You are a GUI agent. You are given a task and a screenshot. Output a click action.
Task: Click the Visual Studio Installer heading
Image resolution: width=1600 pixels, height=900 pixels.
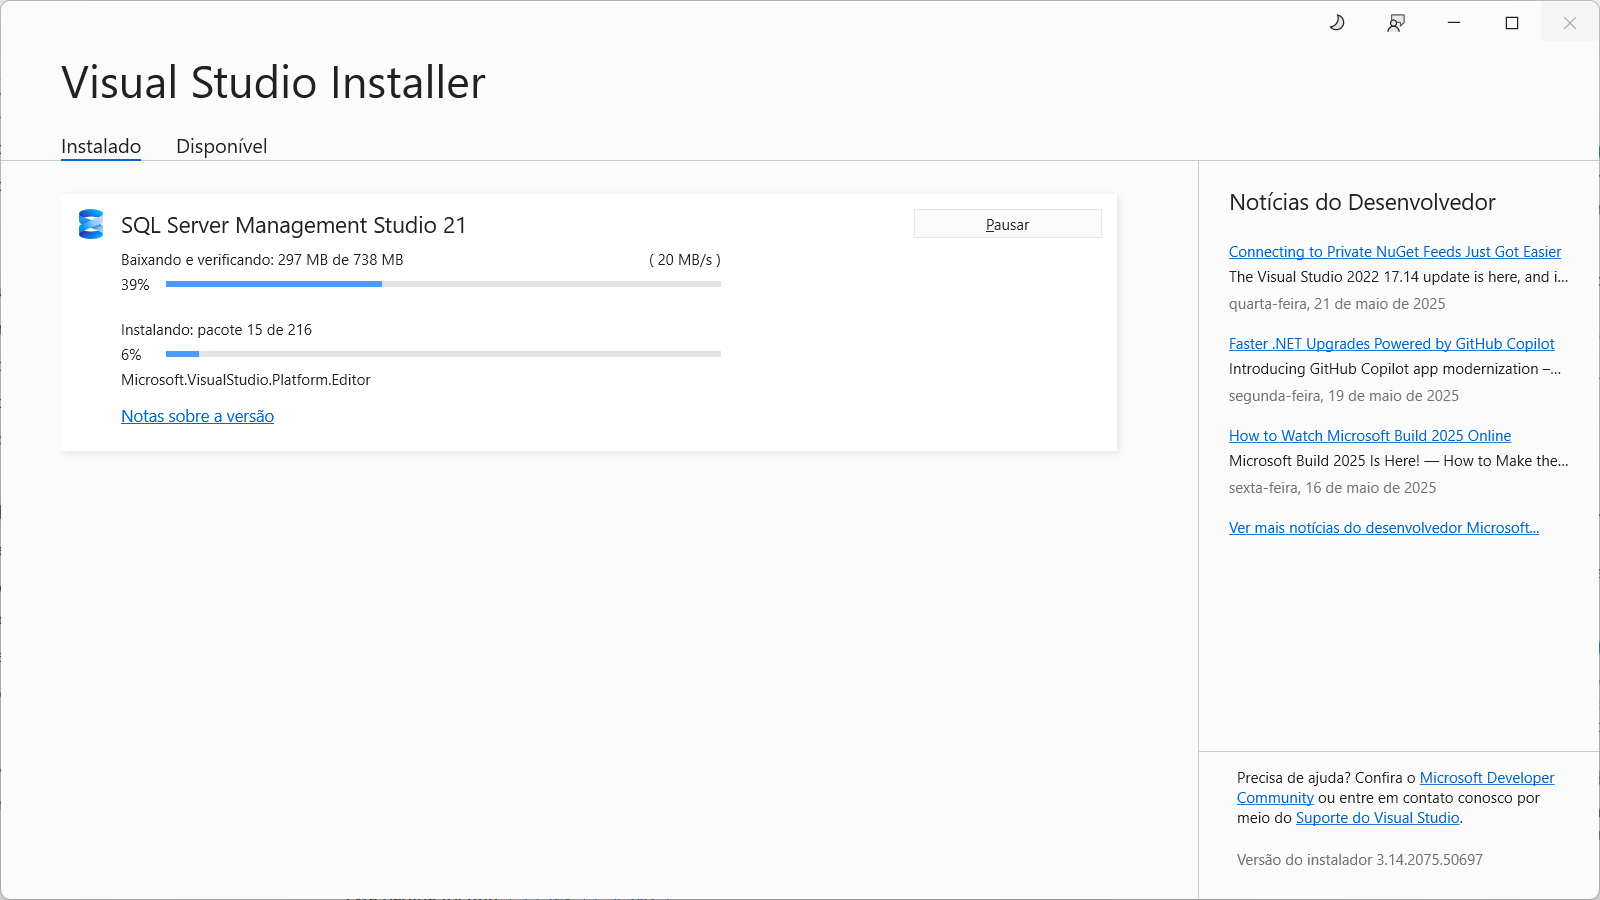coord(273,82)
